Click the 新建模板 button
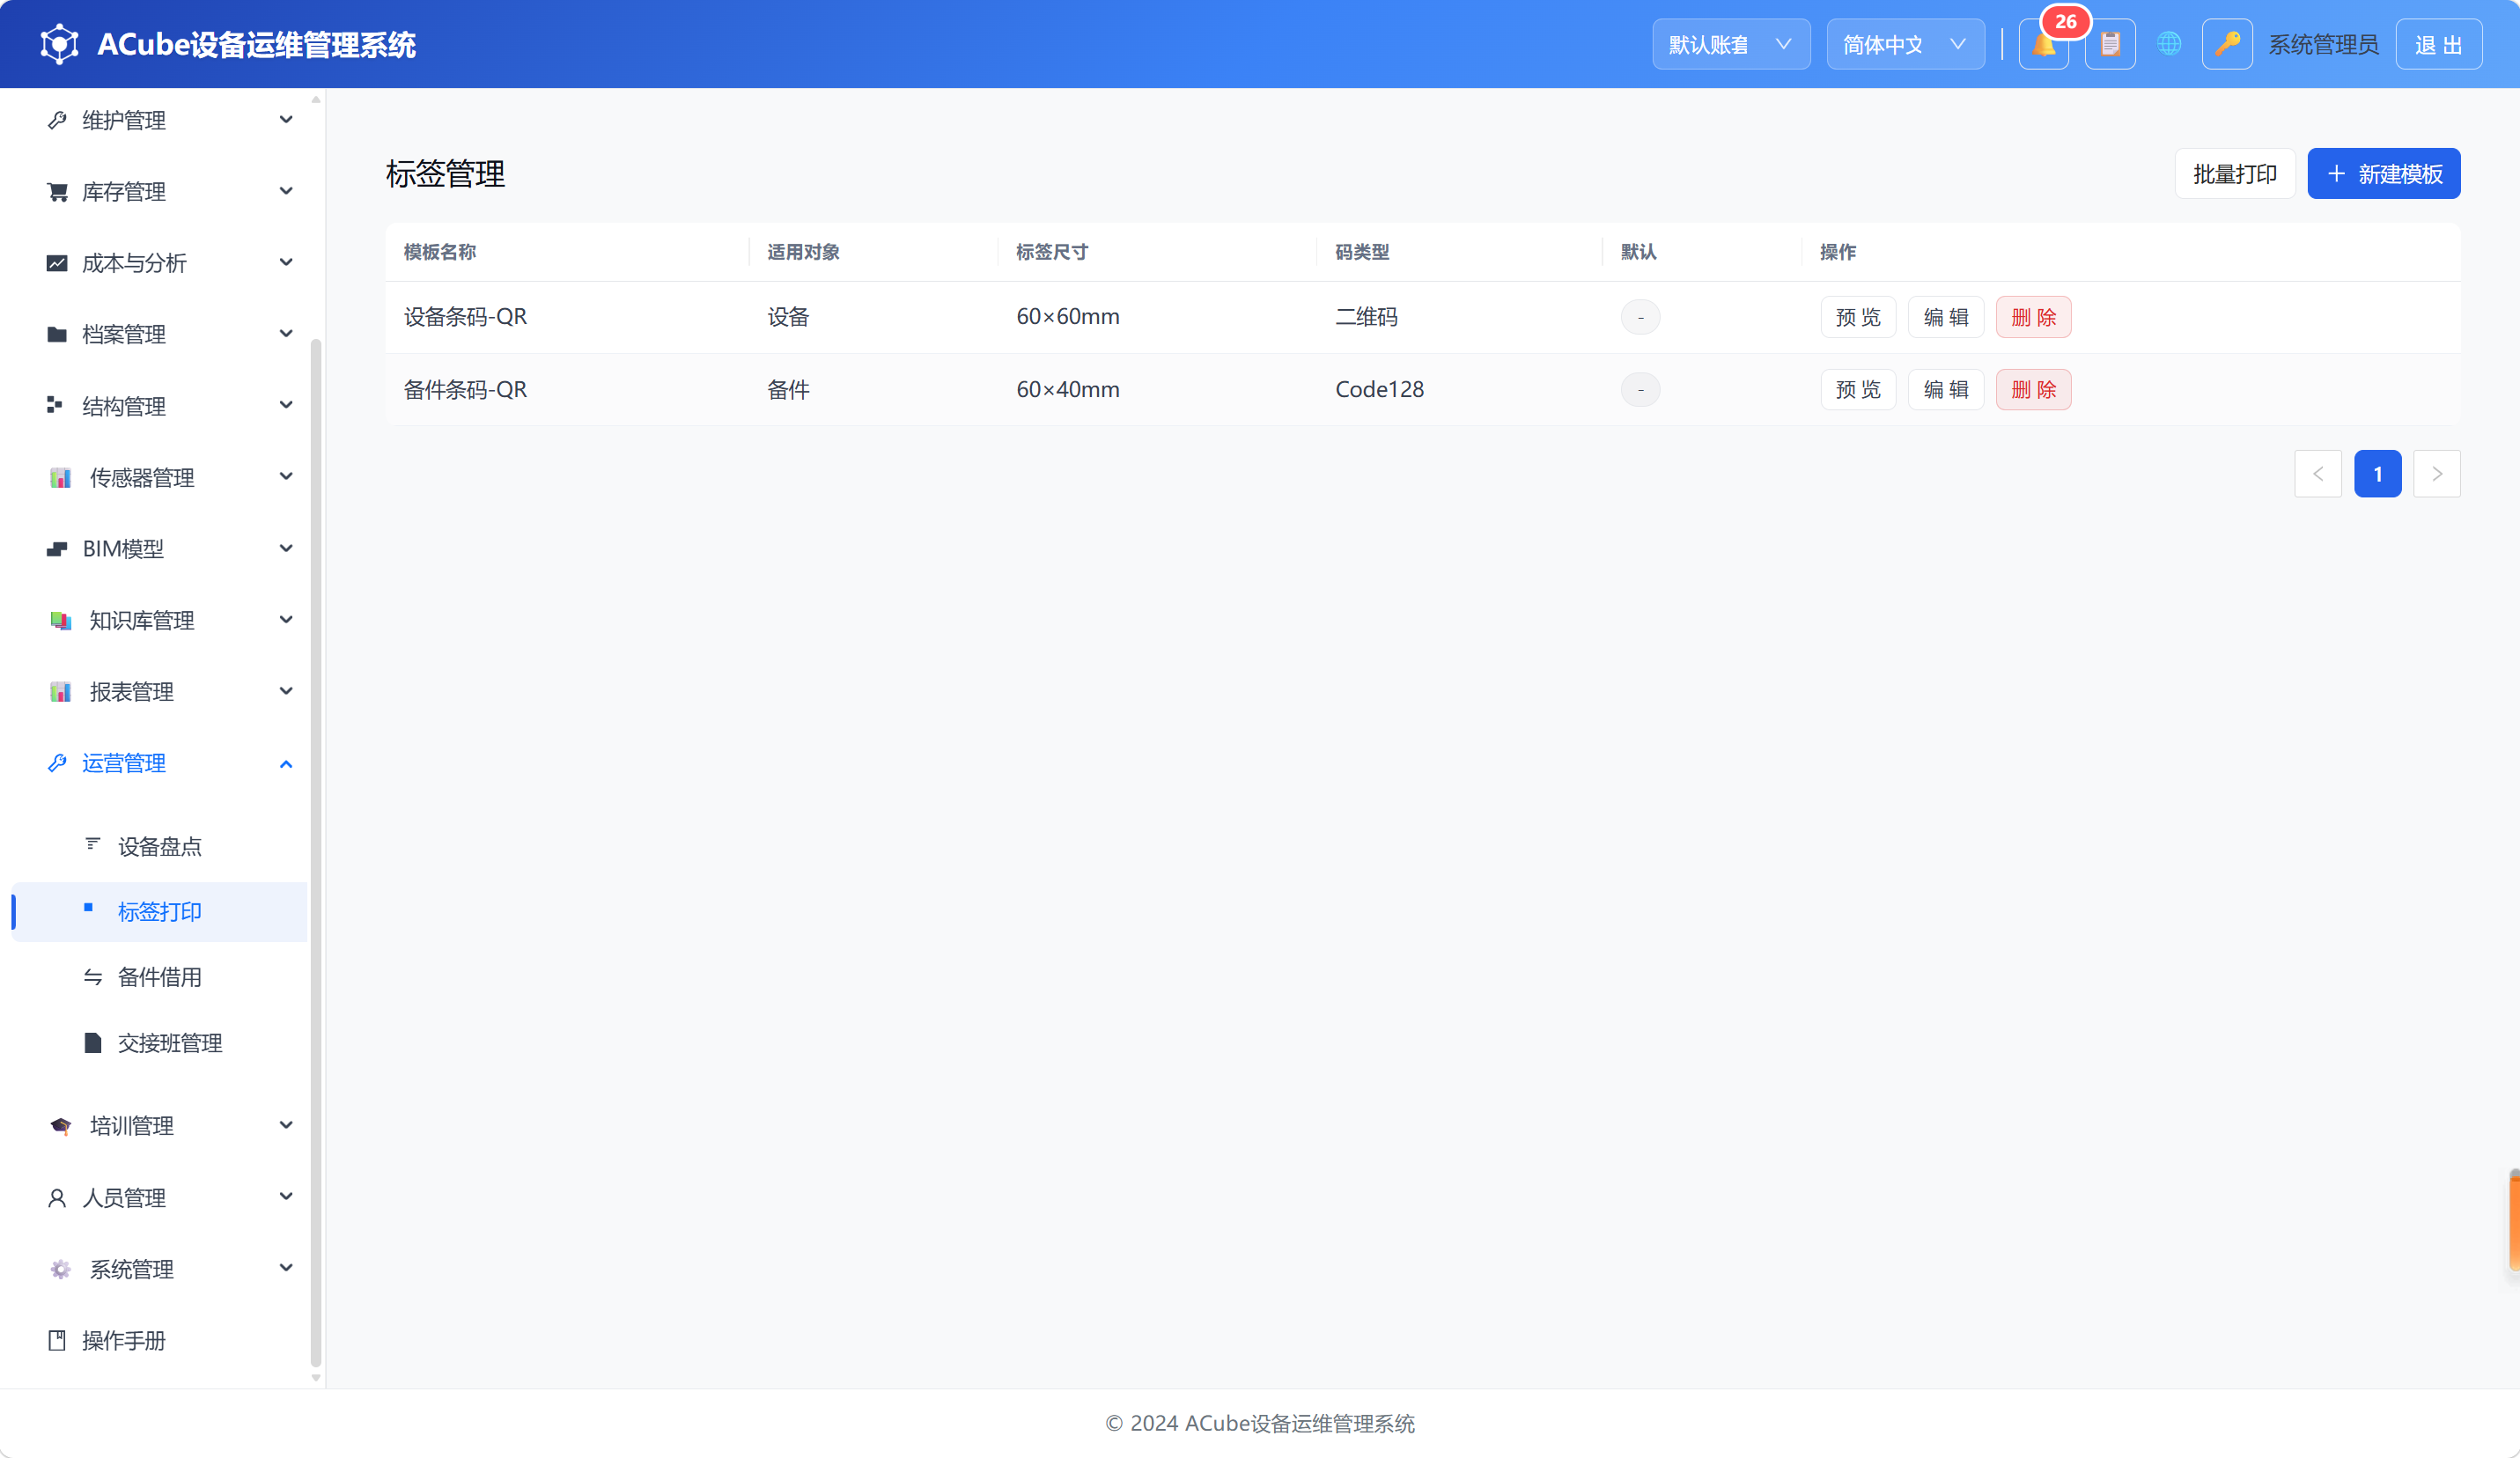The image size is (2520, 1458). 2384,174
